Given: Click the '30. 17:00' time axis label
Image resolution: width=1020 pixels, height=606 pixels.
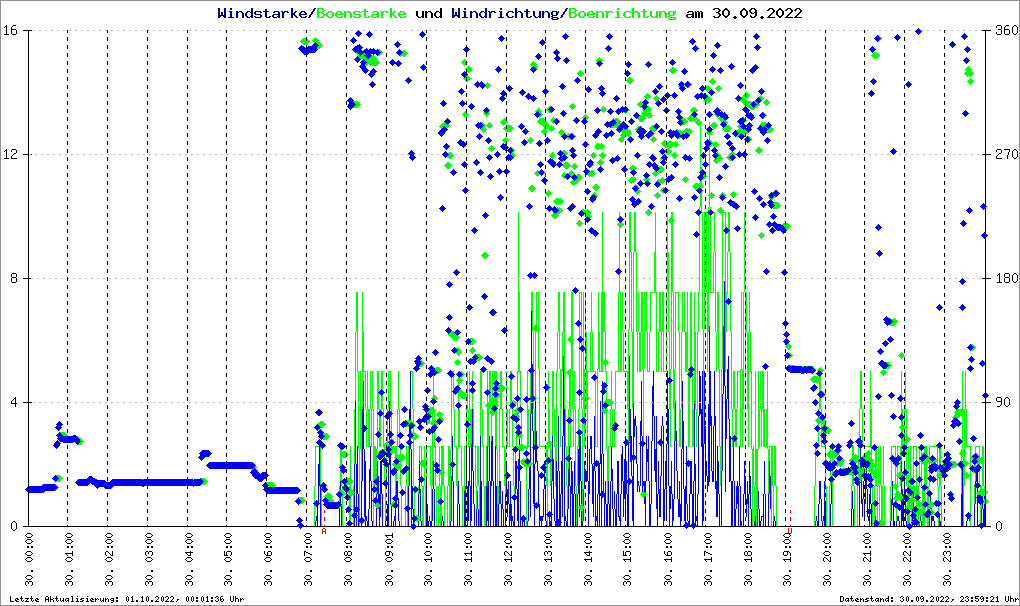Looking at the screenshot, I should 708,560.
